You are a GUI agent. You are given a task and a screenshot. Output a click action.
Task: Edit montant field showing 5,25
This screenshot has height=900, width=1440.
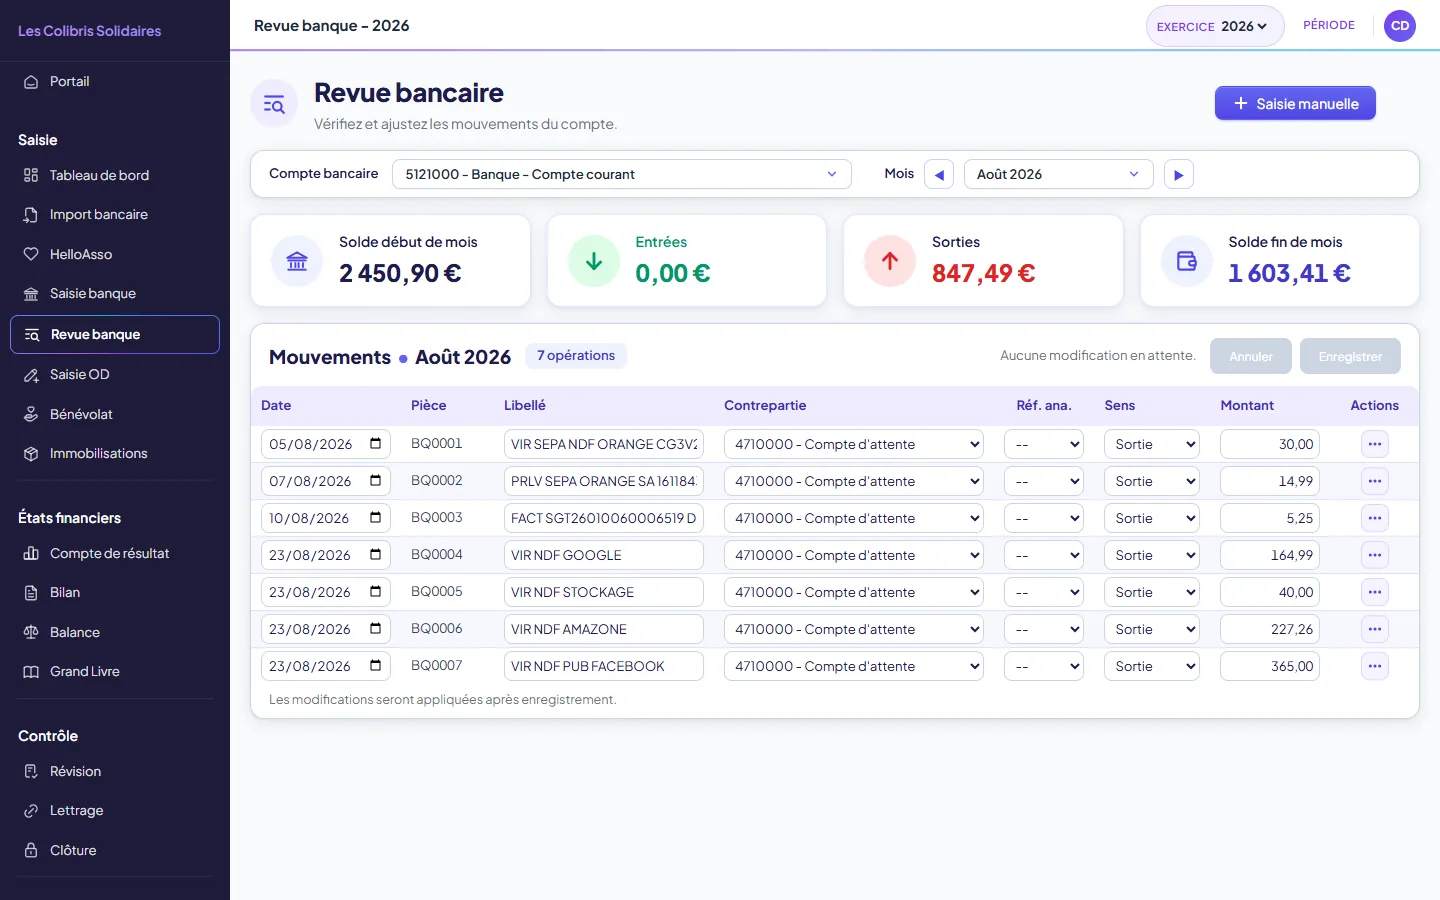coord(1270,518)
